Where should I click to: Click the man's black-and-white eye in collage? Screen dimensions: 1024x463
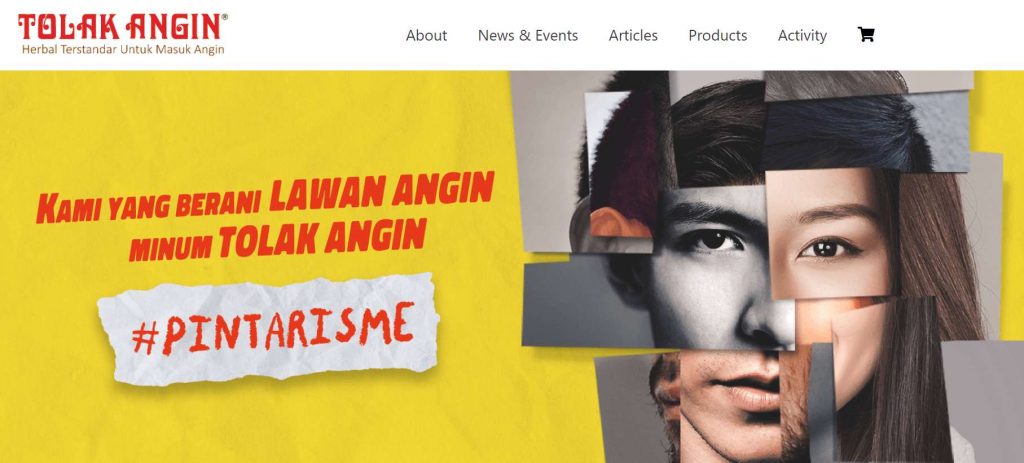(x=711, y=241)
